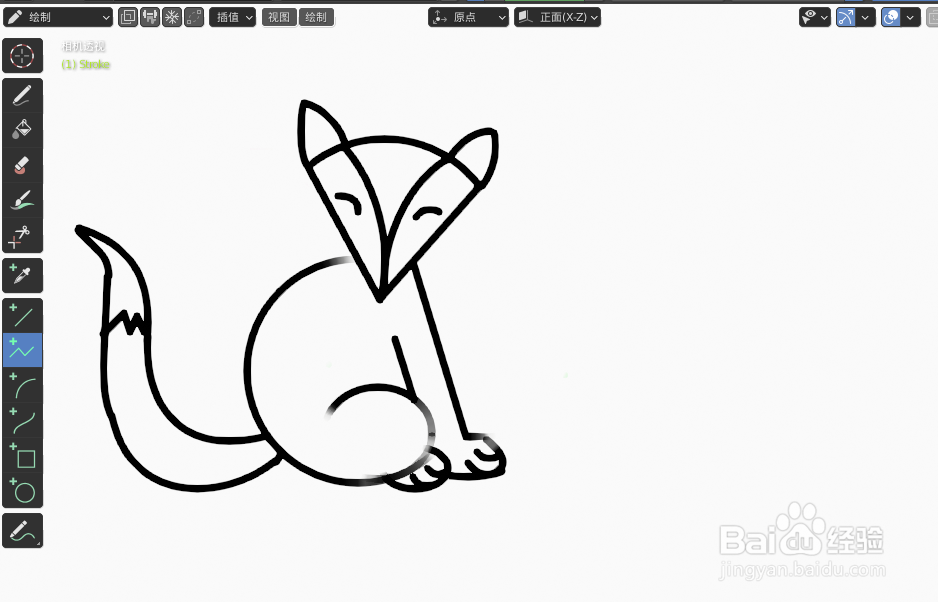
Task: Click the 绘制 menu header button
Action: (x=316, y=17)
